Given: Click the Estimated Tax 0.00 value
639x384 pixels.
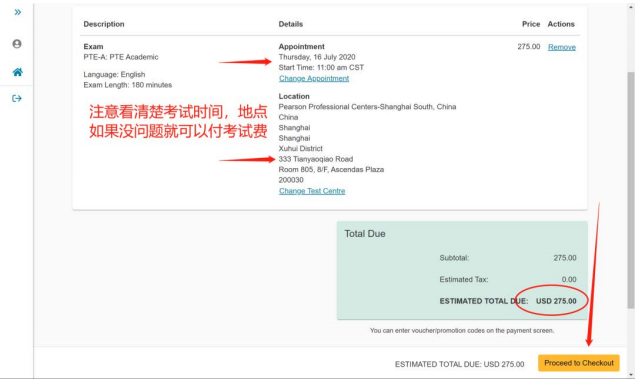Looking at the screenshot, I should pyautogui.click(x=569, y=279).
